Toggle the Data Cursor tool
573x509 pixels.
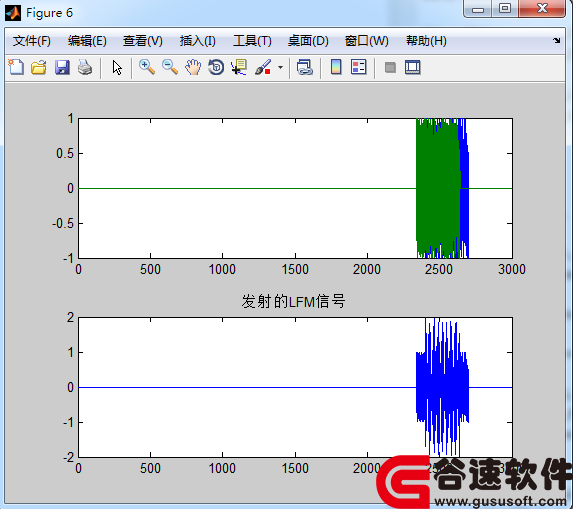239,68
